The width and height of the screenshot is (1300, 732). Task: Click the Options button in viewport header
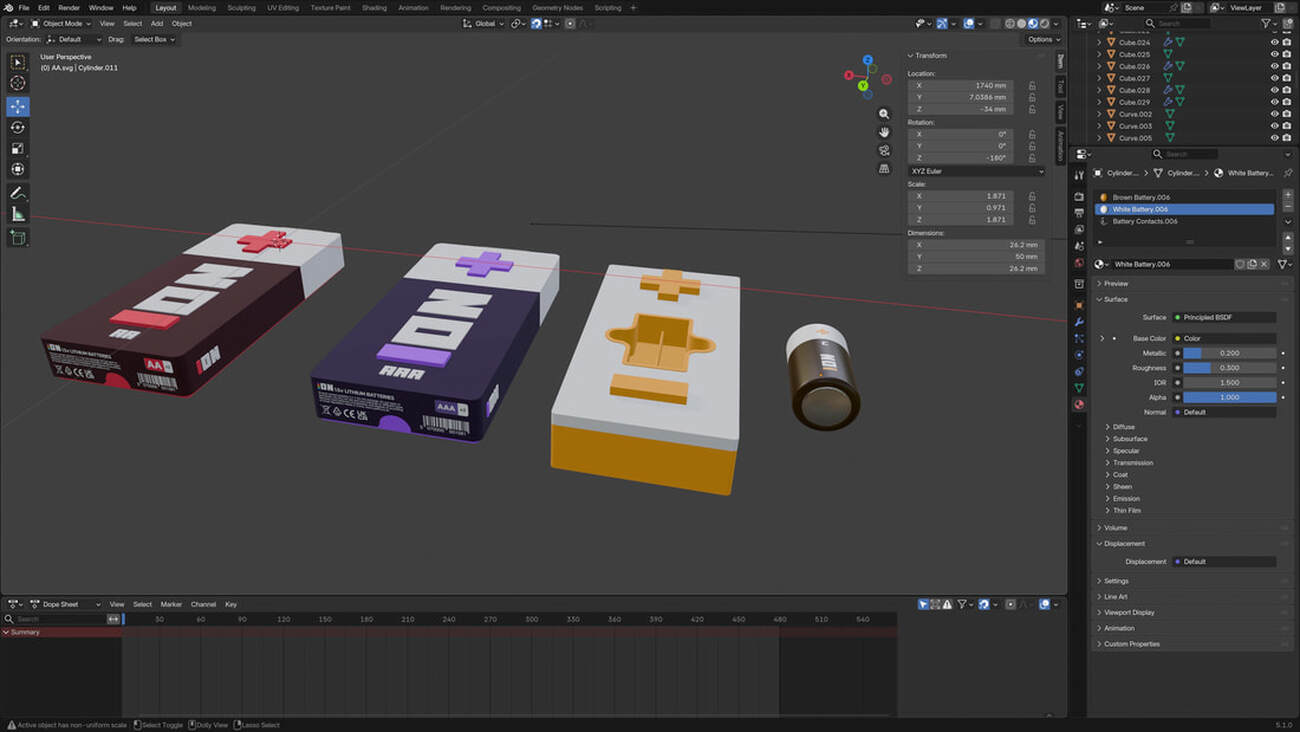(x=1041, y=39)
